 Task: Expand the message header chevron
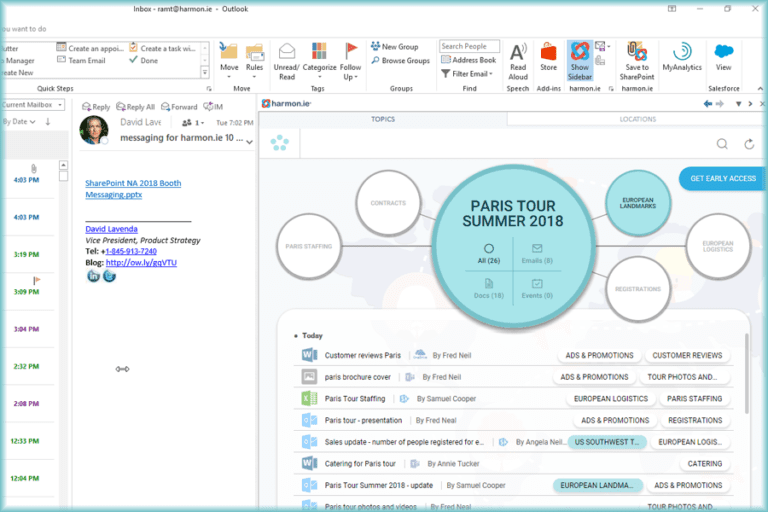click(250, 142)
